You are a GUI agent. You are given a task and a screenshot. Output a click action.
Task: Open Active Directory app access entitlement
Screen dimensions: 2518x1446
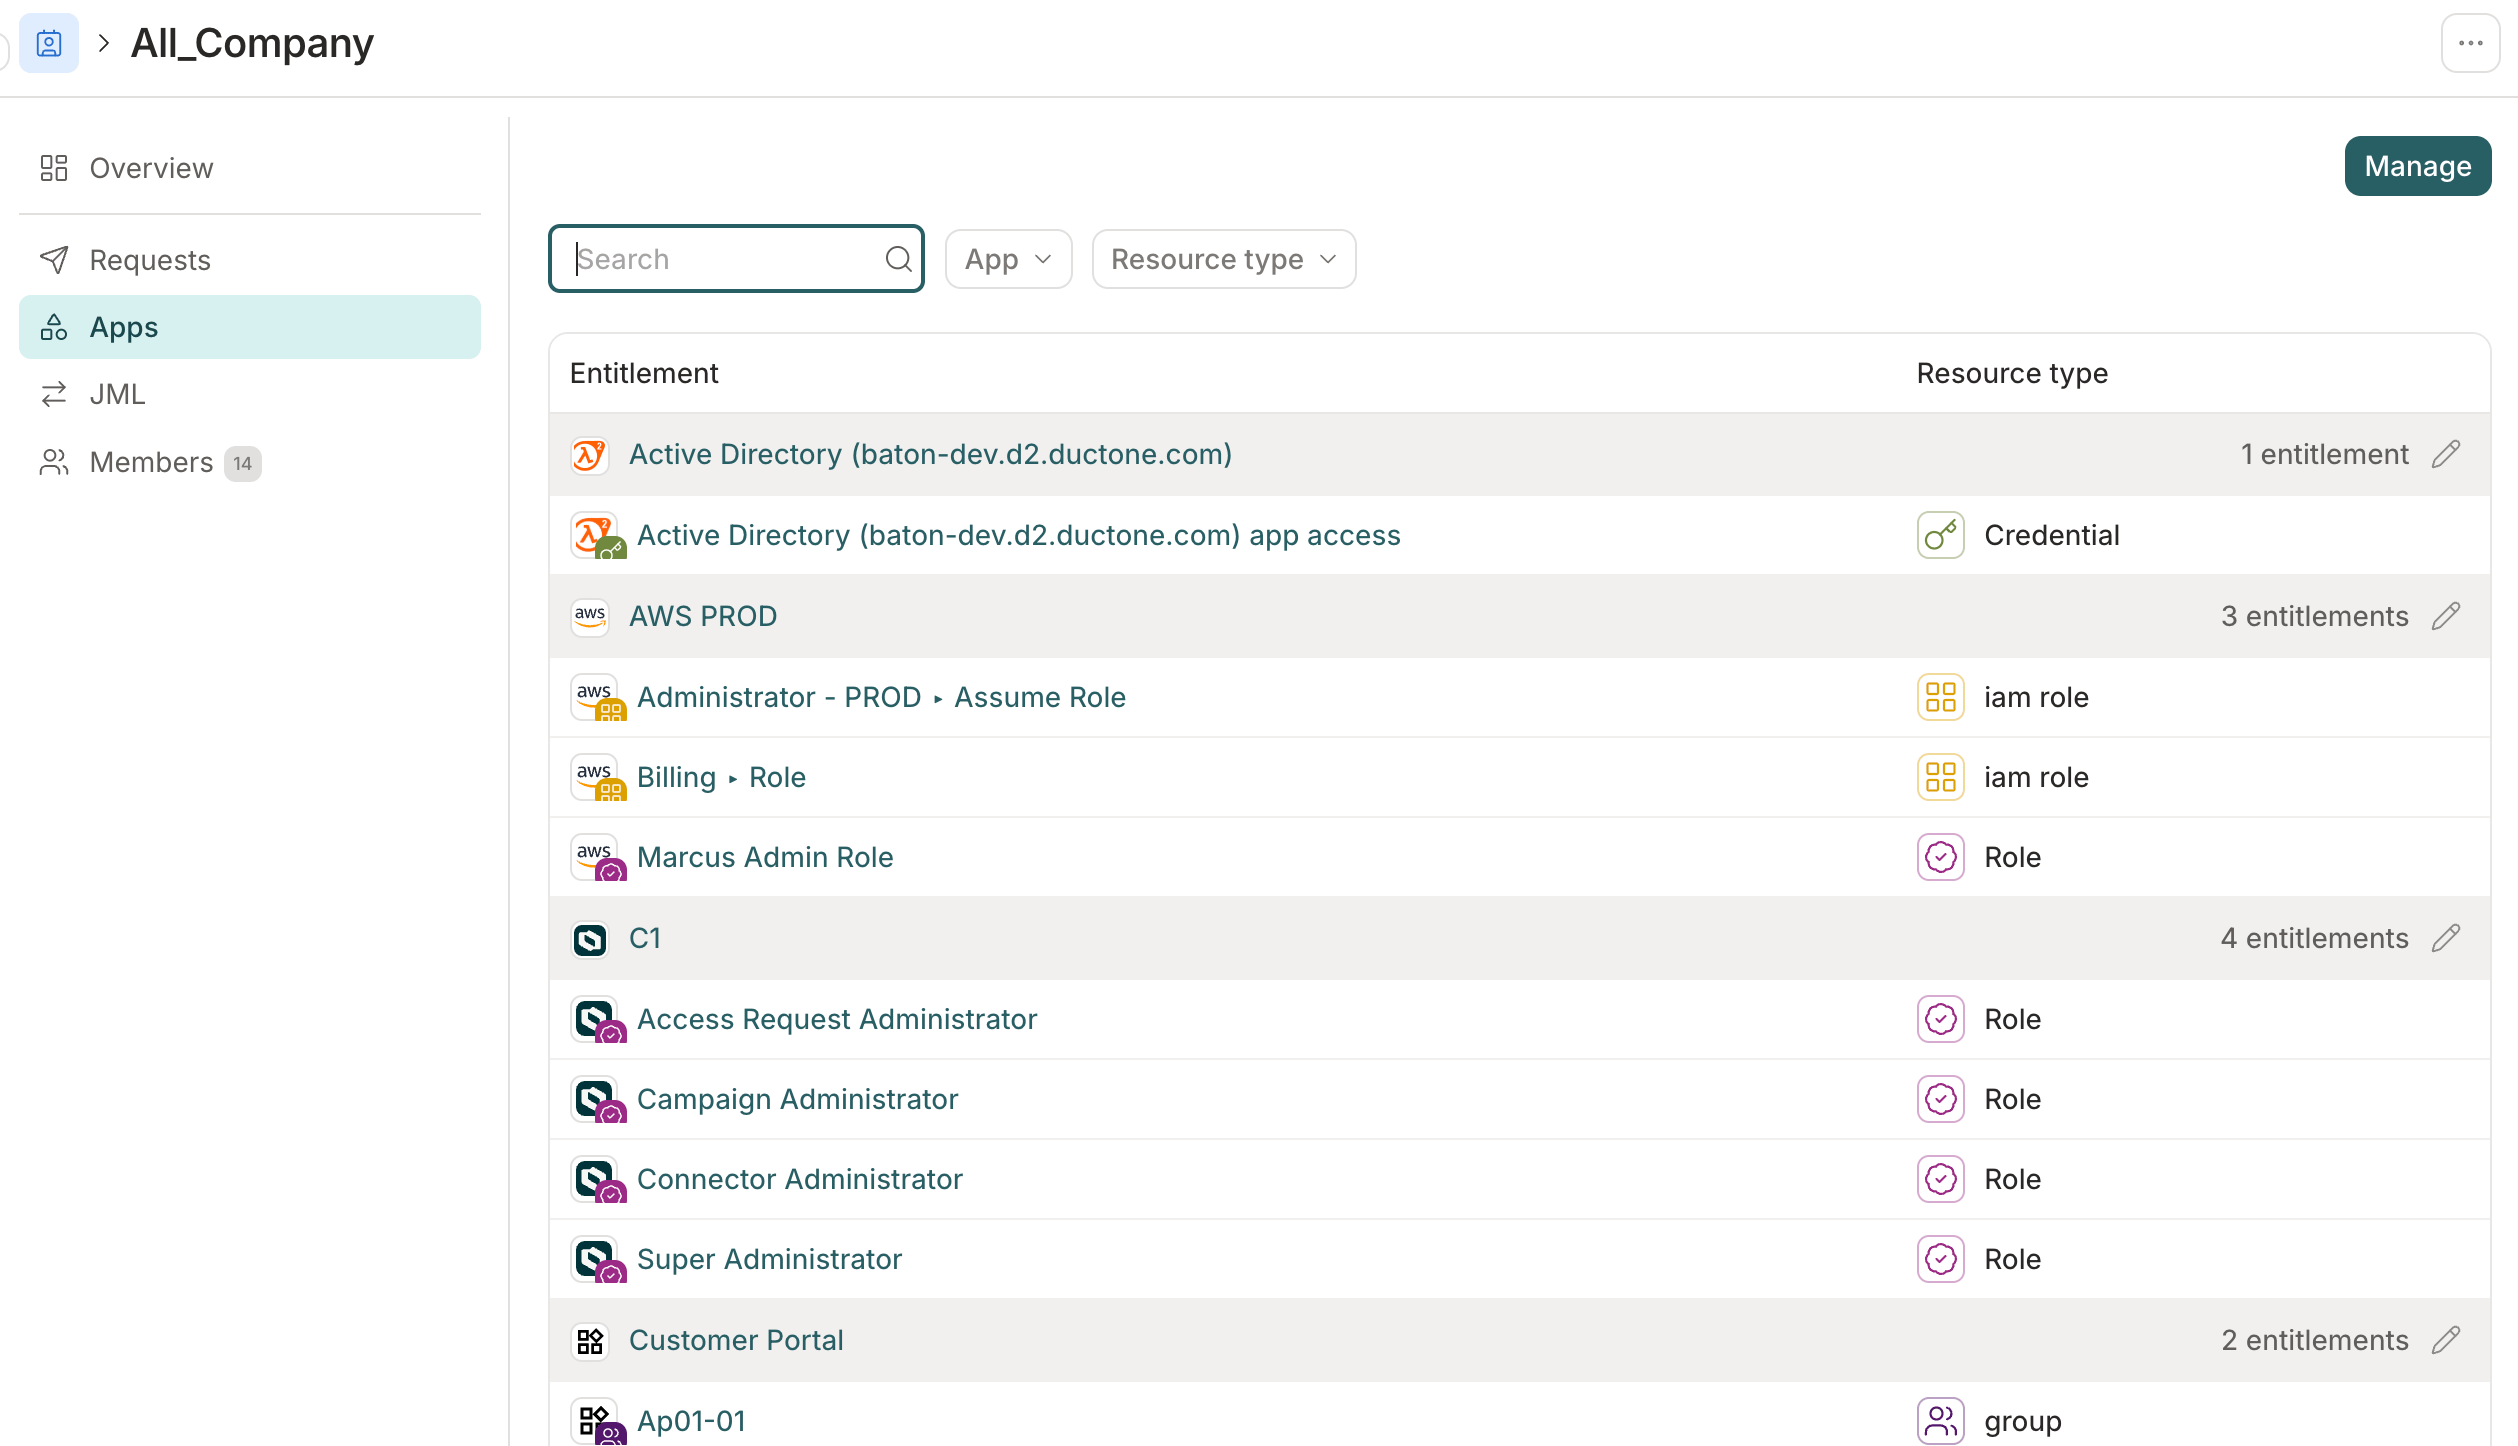1019,535
